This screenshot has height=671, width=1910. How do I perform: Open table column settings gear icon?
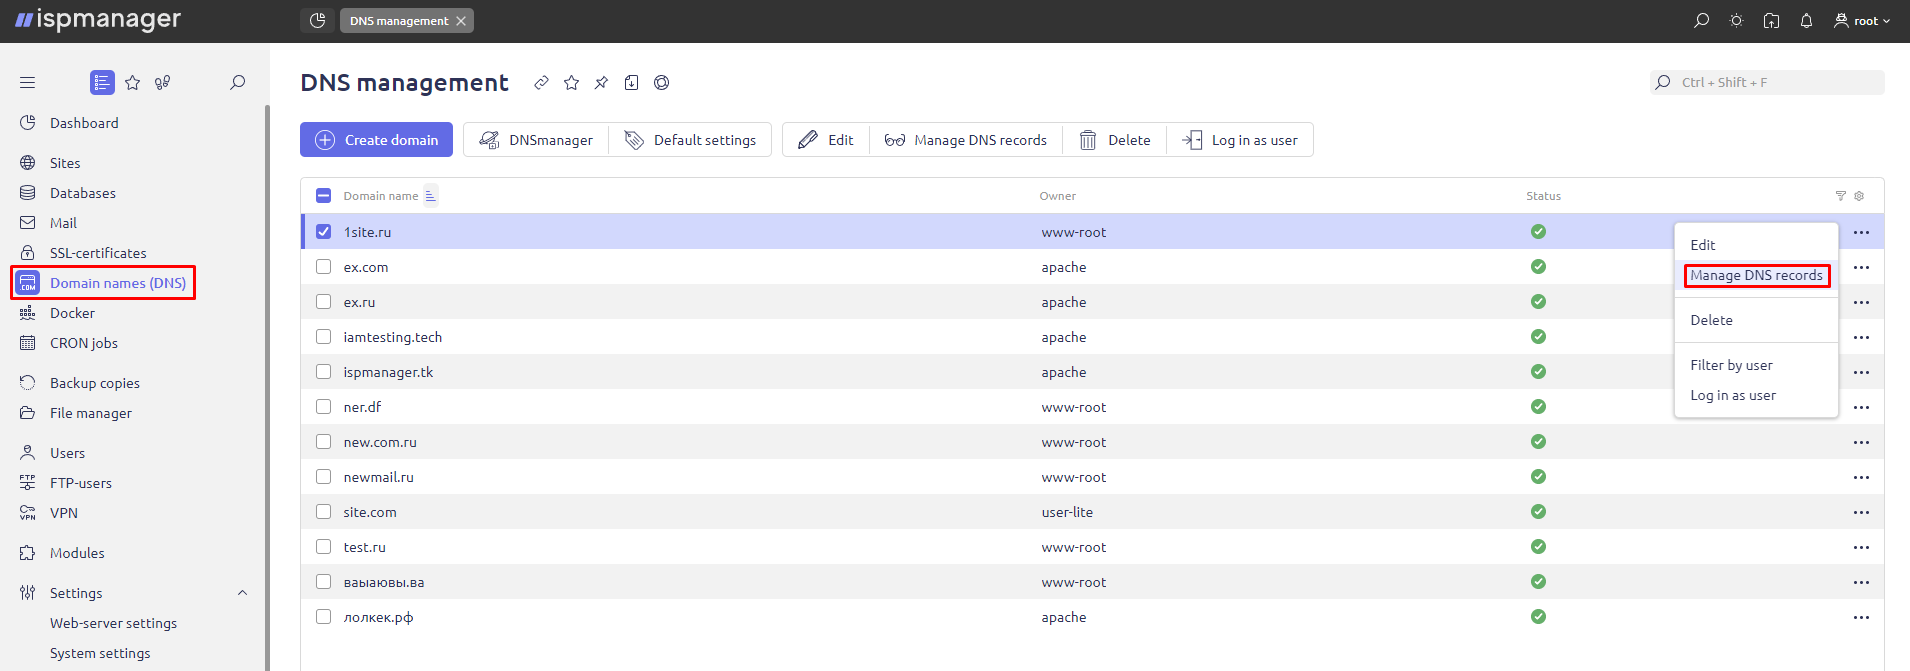[1859, 196]
